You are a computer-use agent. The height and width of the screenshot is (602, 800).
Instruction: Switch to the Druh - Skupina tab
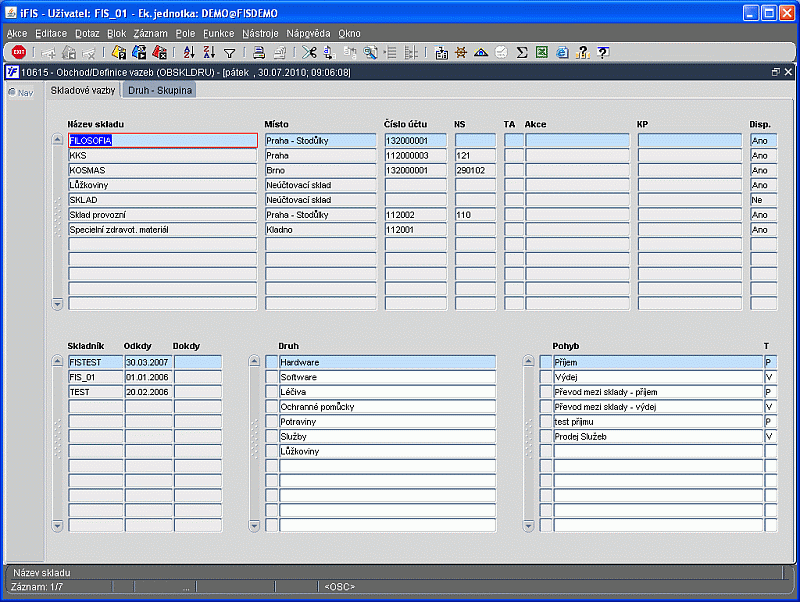[x=160, y=90]
